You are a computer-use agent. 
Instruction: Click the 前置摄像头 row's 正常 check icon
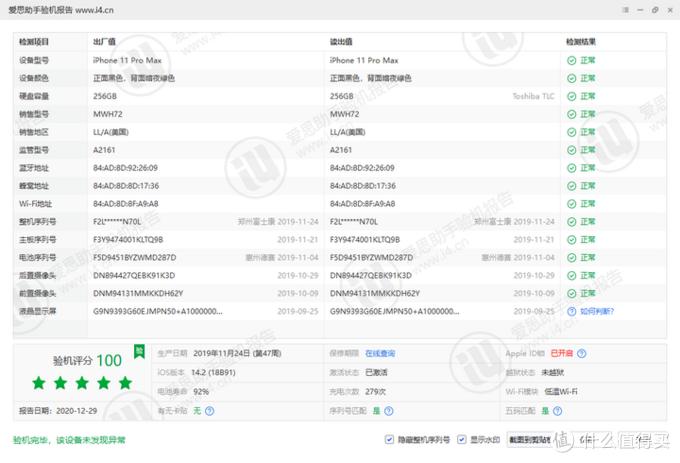click(572, 293)
